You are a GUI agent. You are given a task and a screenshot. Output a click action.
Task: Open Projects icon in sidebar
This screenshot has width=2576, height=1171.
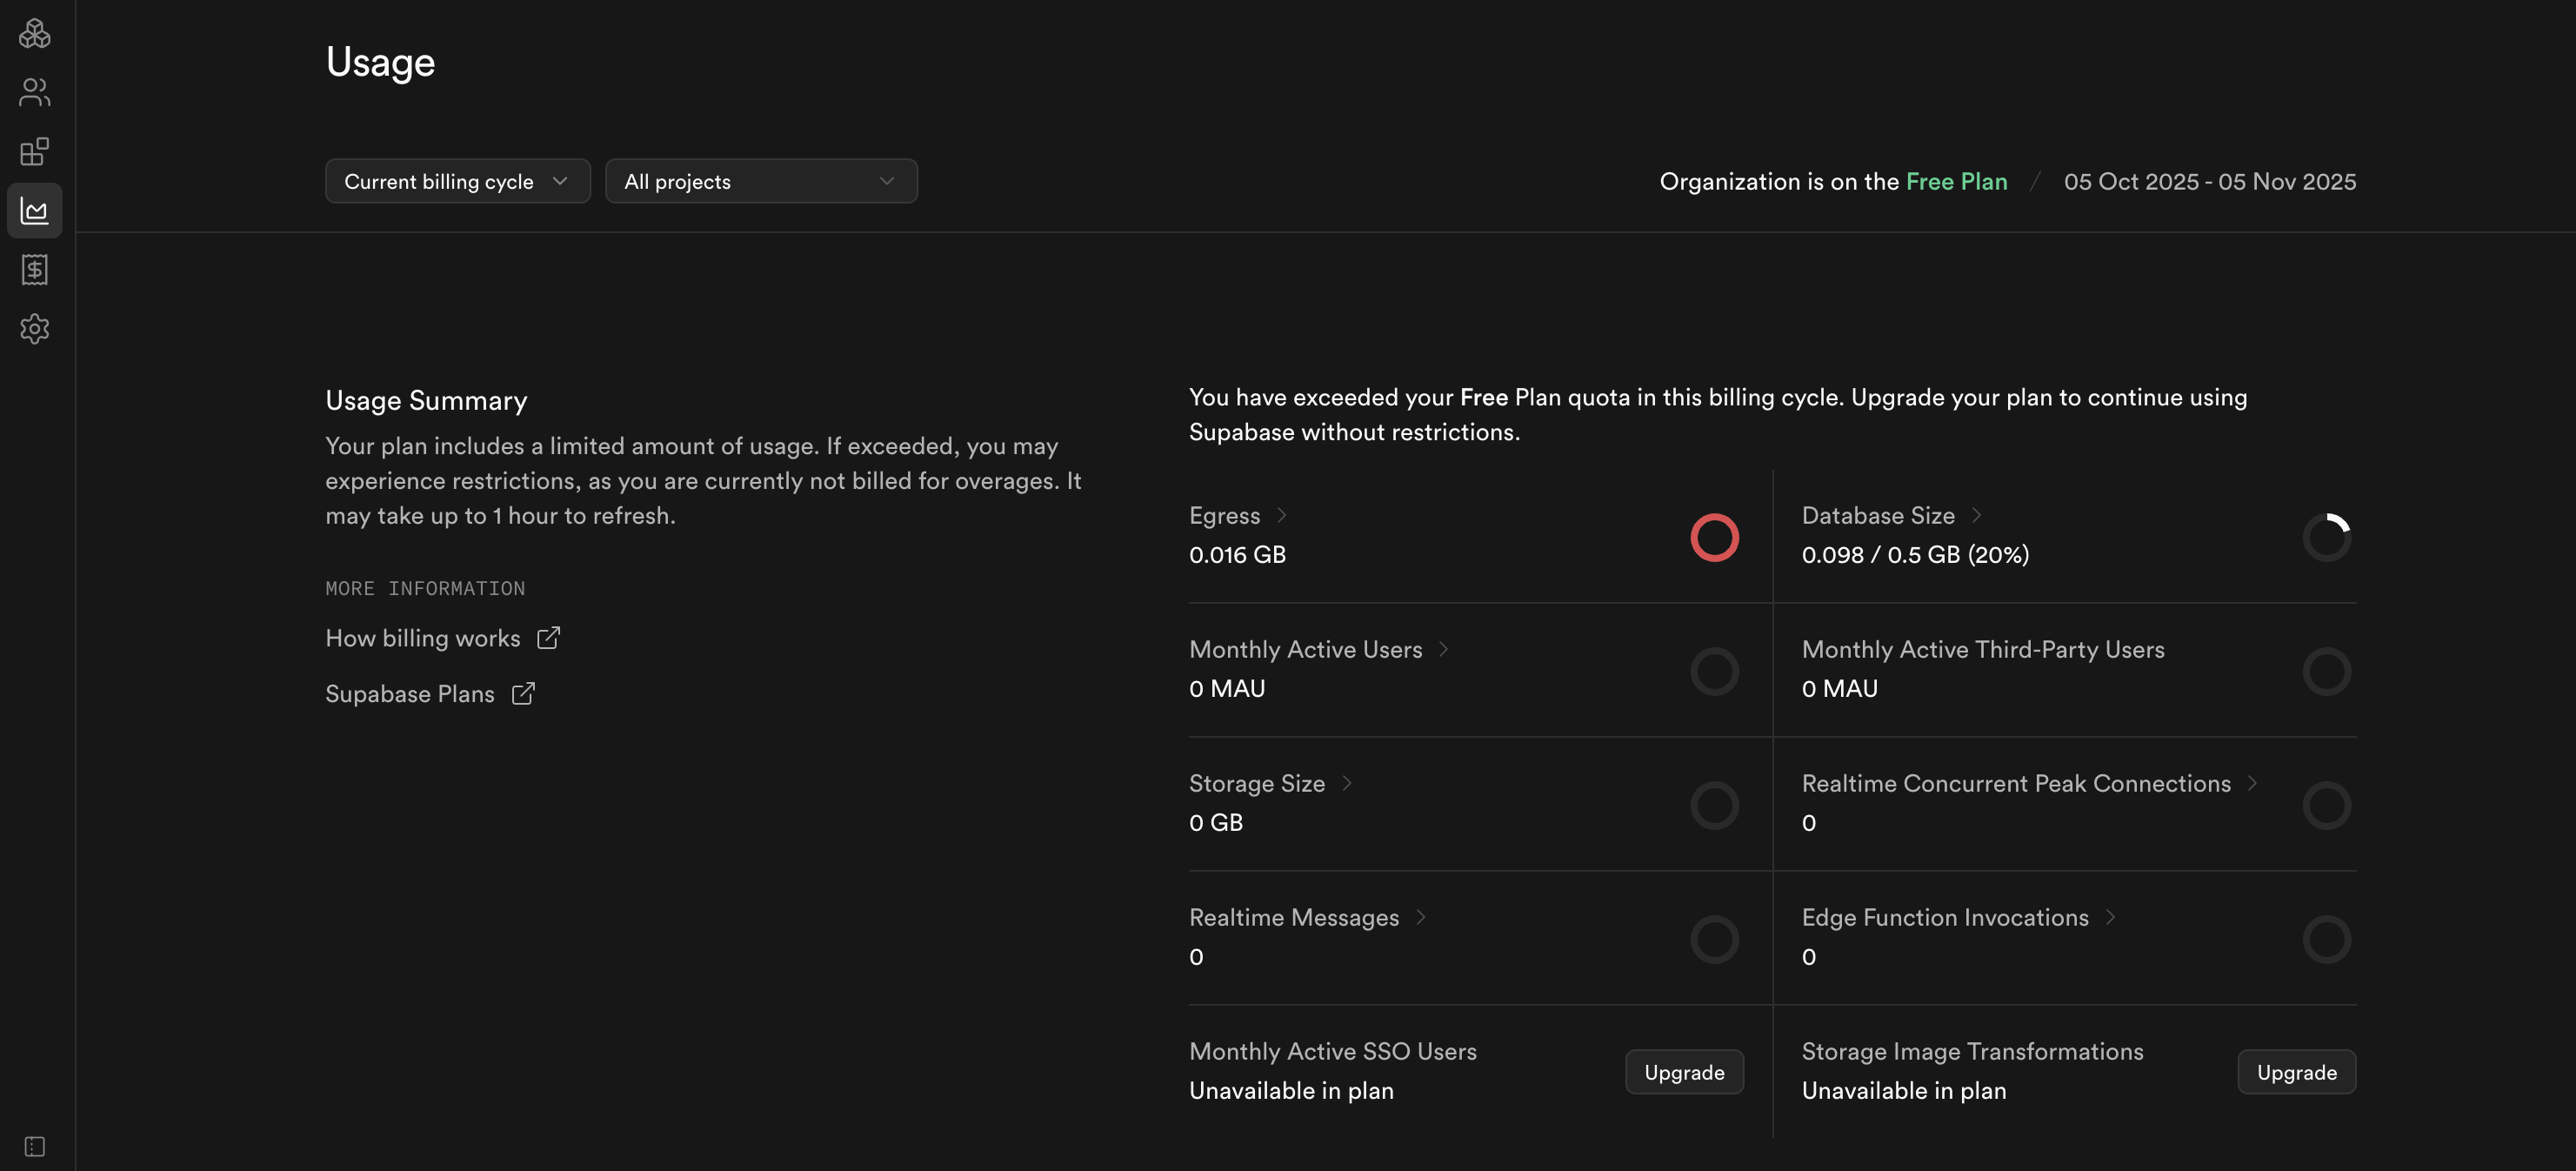click(34, 34)
